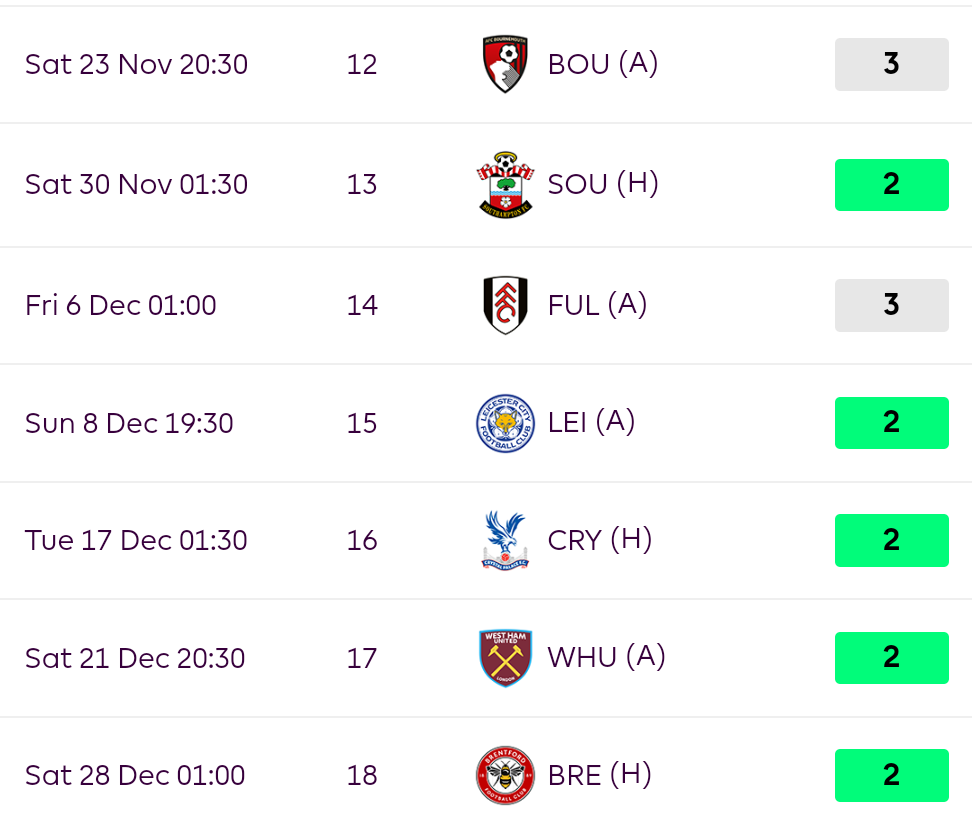
Task: Select the grey difficulty 3 badge for FUL
Action: [x=891, y=305]
